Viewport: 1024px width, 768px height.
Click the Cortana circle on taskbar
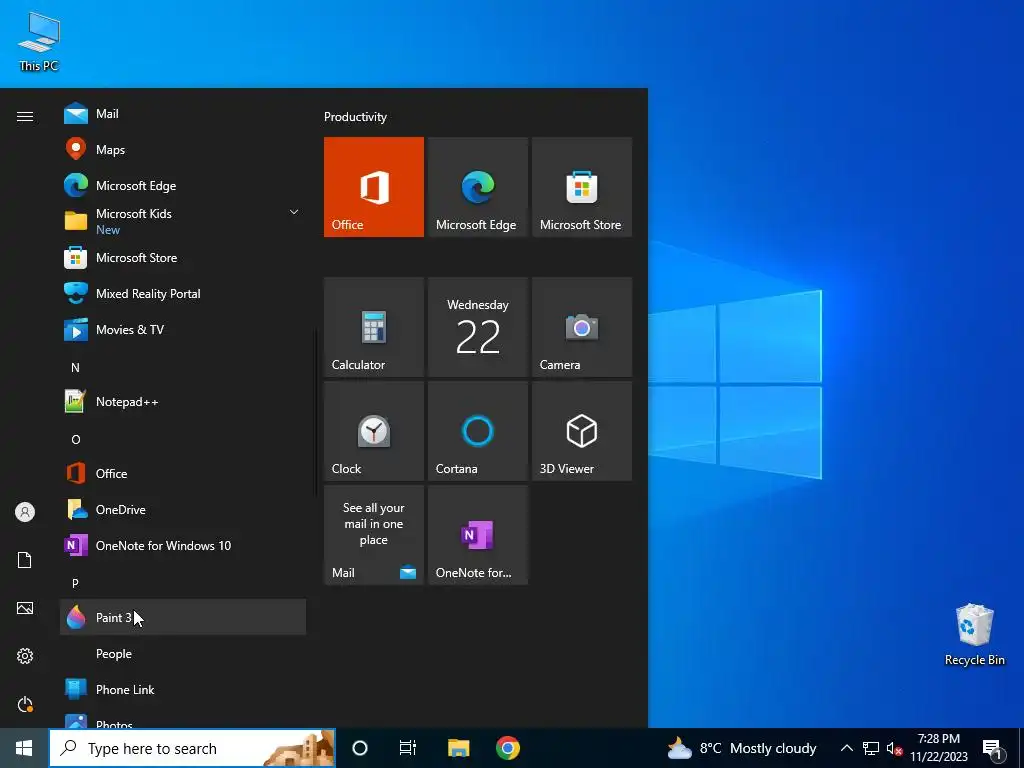pos(360,748)
